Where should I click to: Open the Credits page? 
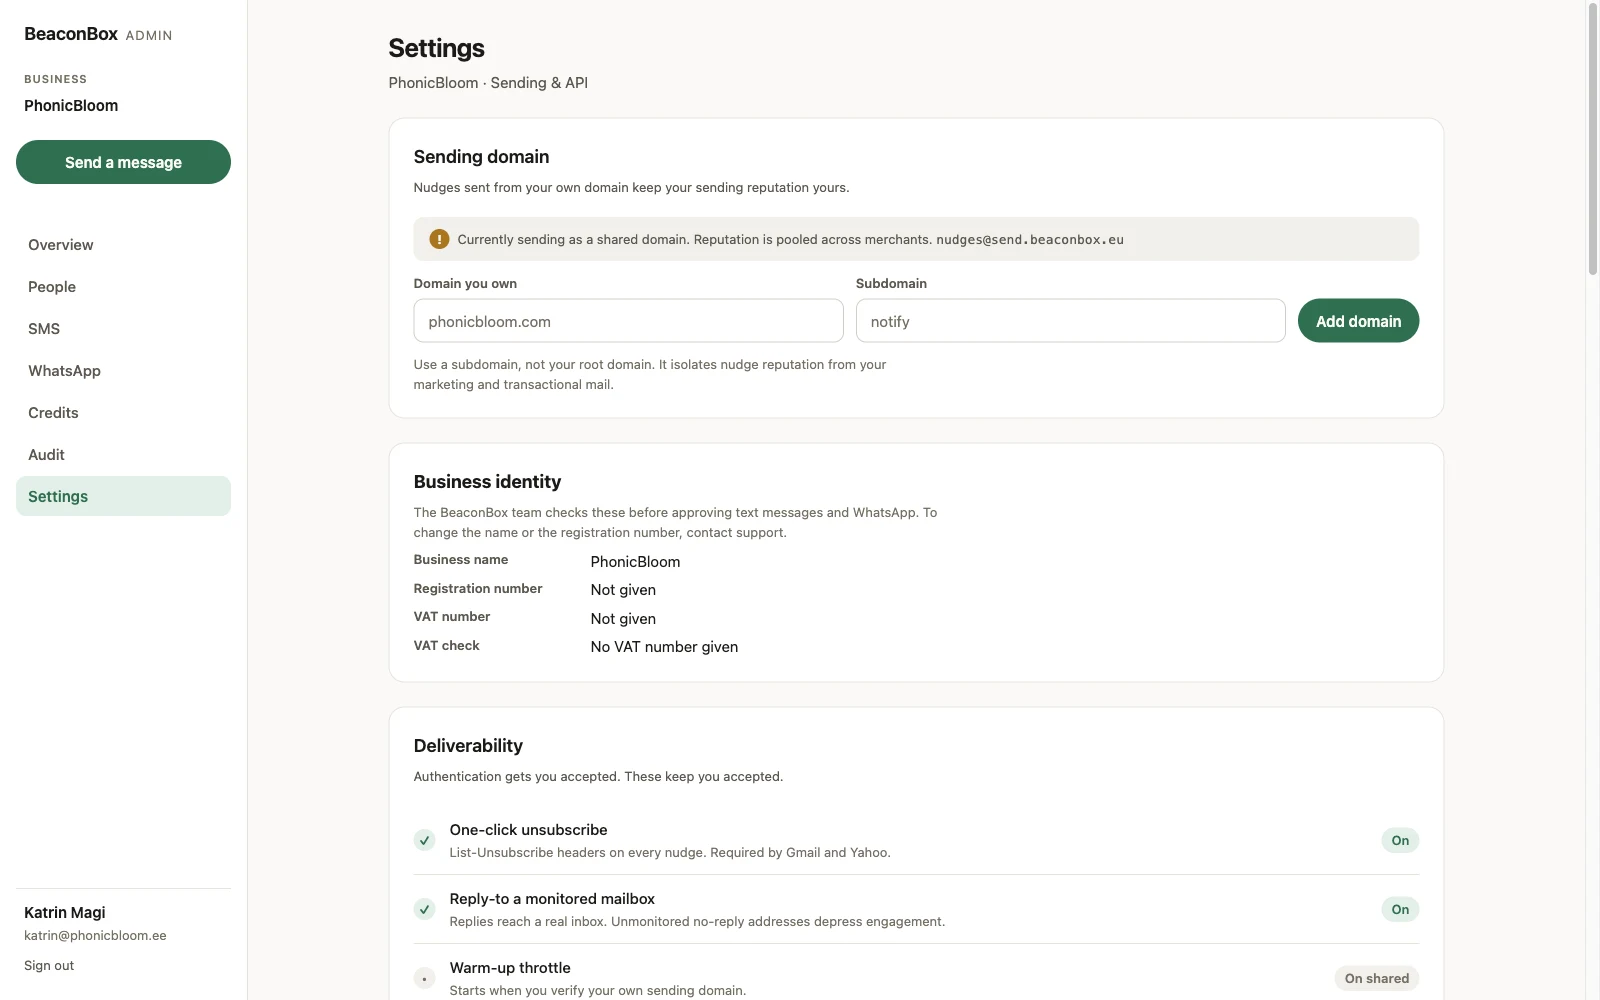pyautogui.click(x=123, y=413)
